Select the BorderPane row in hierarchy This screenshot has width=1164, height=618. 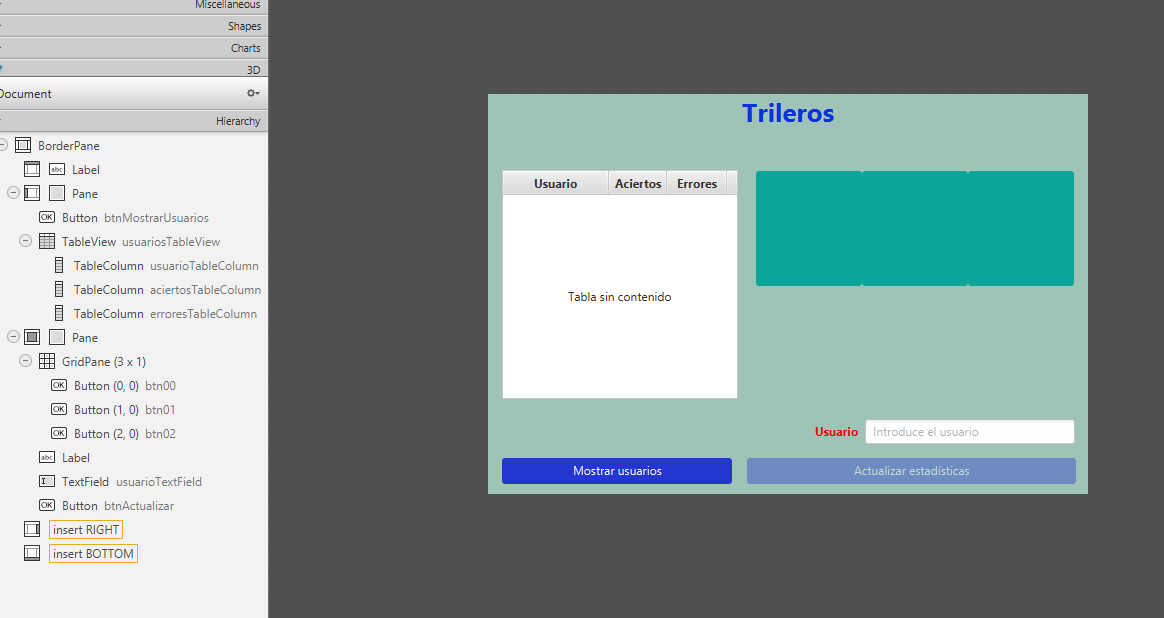coord(134,146)
